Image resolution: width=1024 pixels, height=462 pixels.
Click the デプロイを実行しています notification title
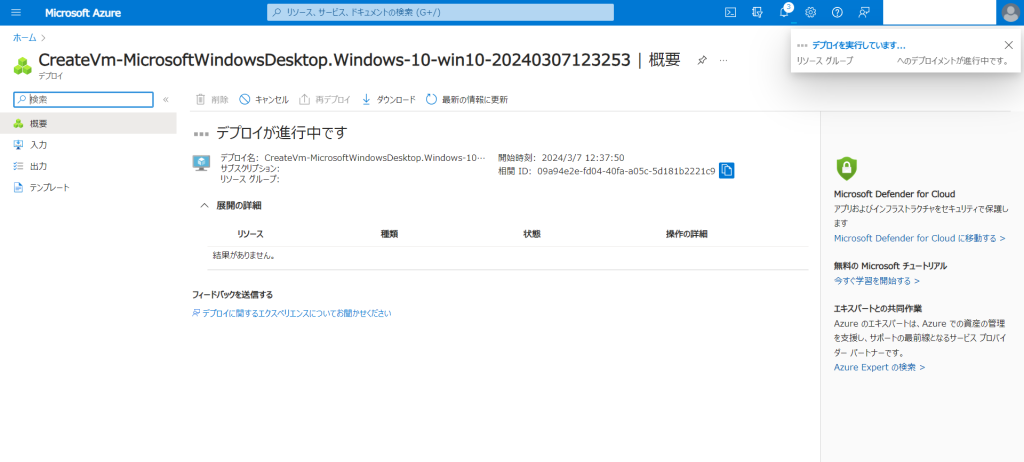pos(858,46)
